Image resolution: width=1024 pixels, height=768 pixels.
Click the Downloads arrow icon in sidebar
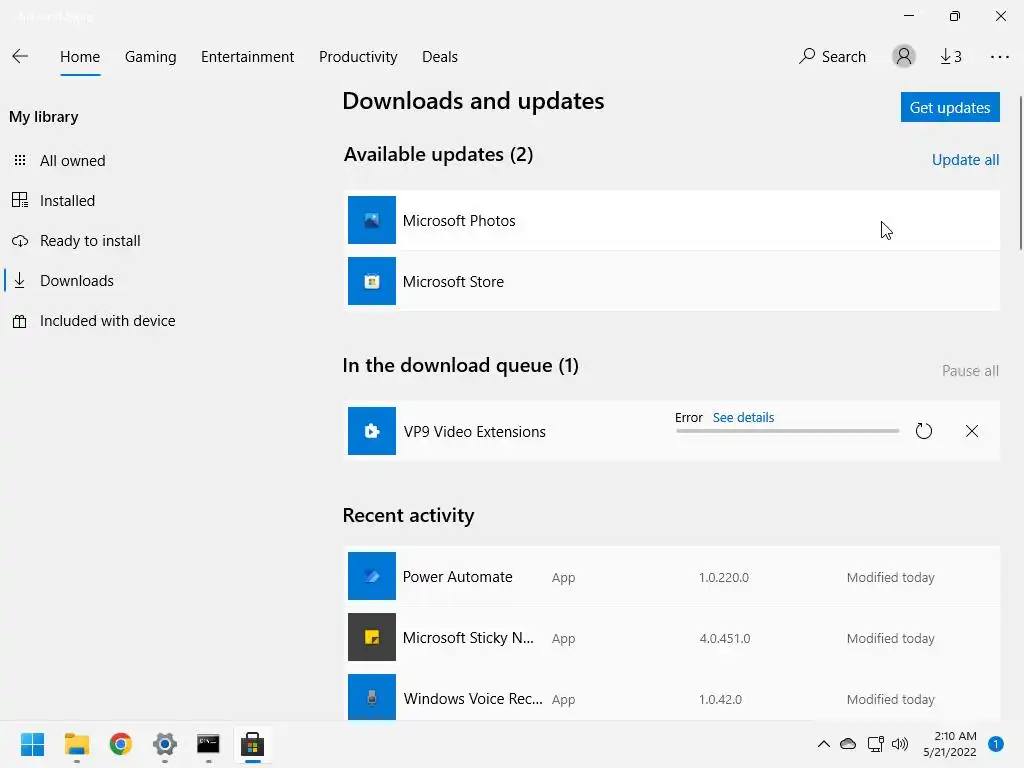coord(20,280)
